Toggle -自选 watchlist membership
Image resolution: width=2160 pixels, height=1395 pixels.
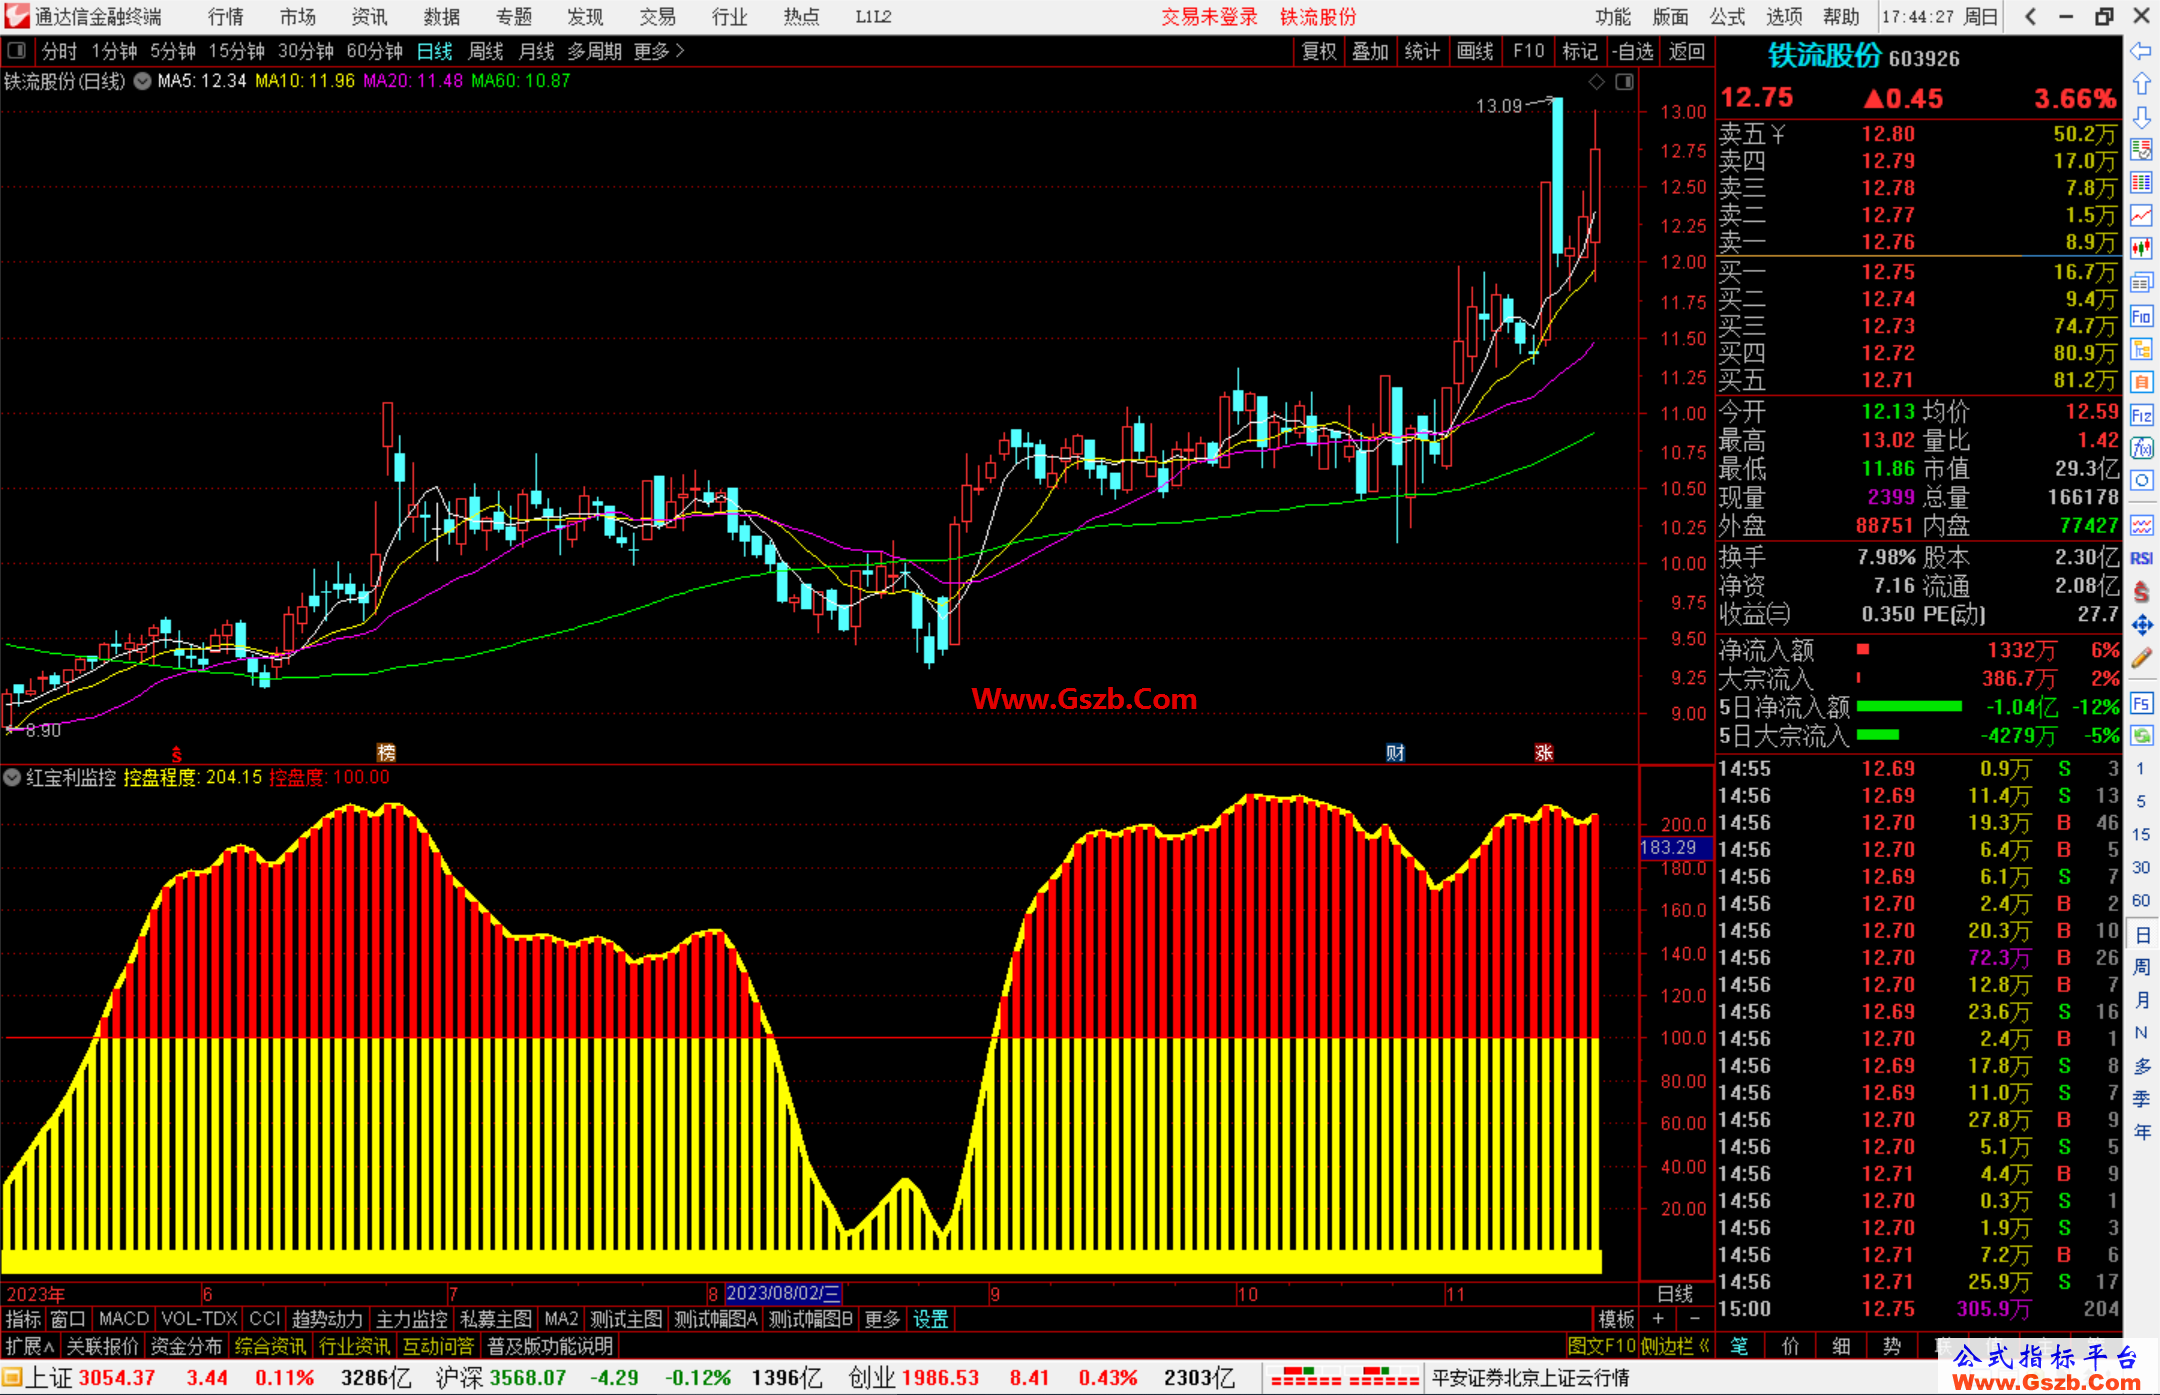(x=1633, y=51)
